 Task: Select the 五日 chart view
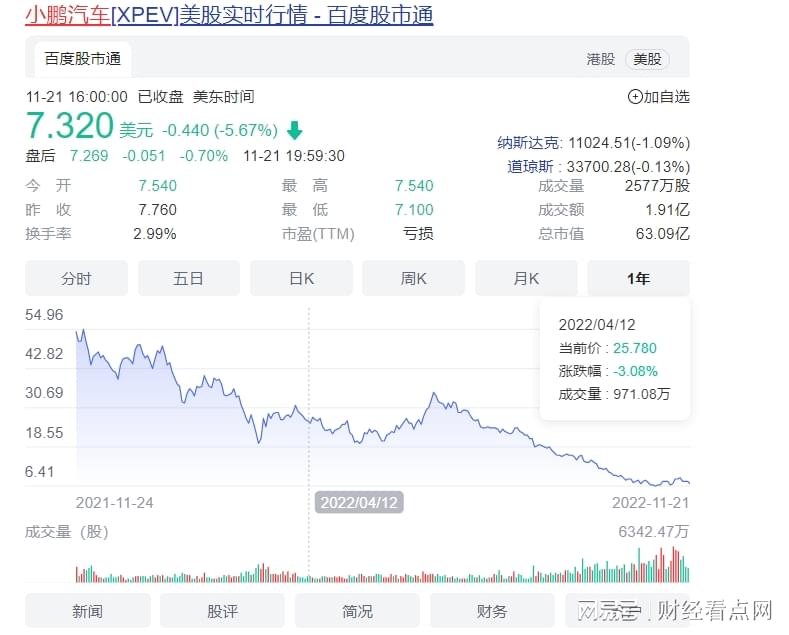coord(189,278)
